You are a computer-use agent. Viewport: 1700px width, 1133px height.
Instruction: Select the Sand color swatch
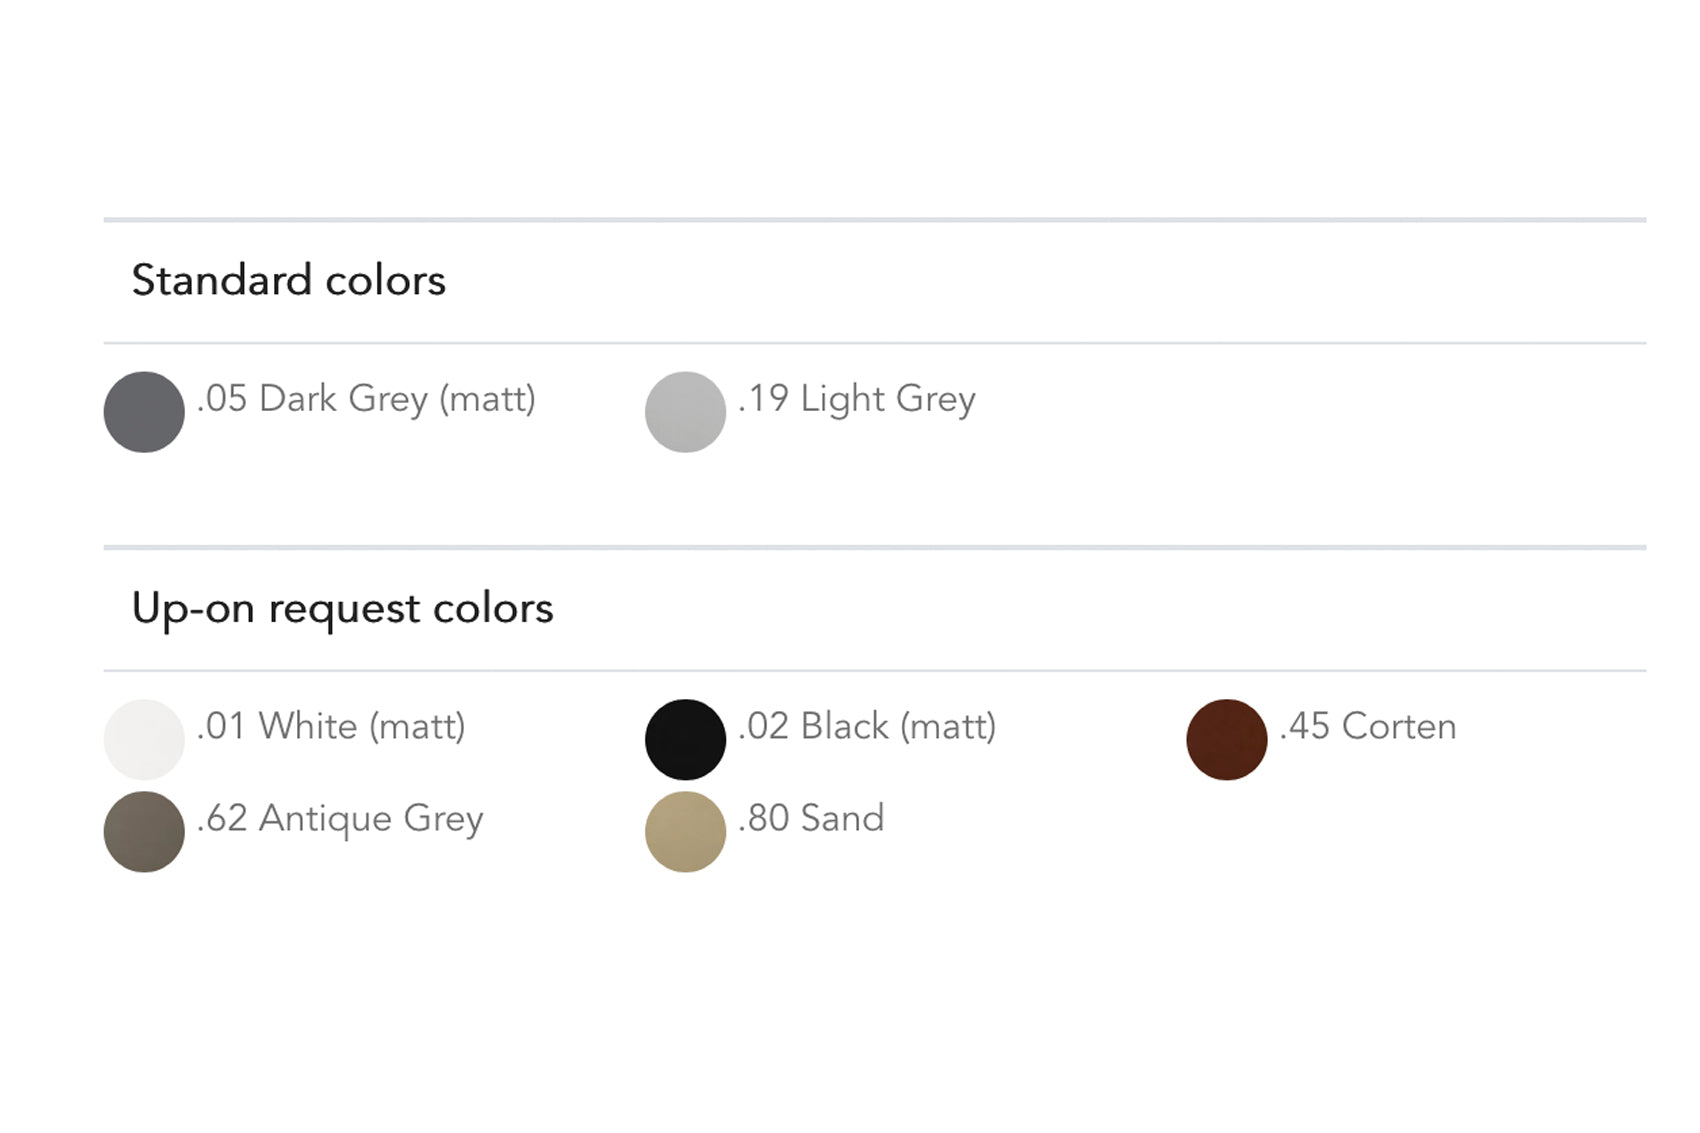[x=685, y=831]
